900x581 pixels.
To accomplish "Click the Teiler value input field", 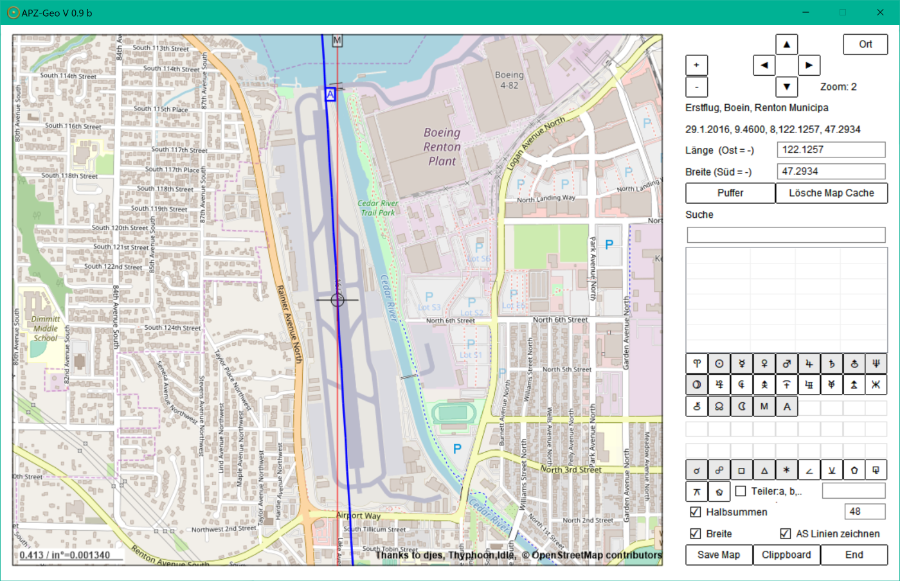I will pos(854,491).
